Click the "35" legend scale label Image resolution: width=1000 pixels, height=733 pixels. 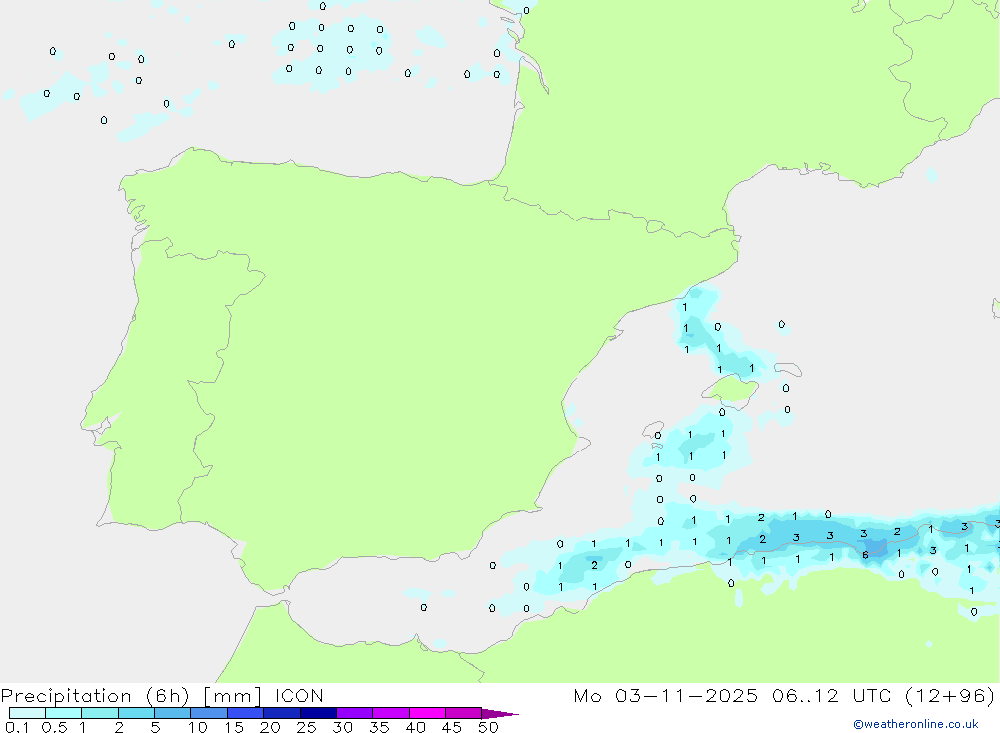click(x=379, y=727)
